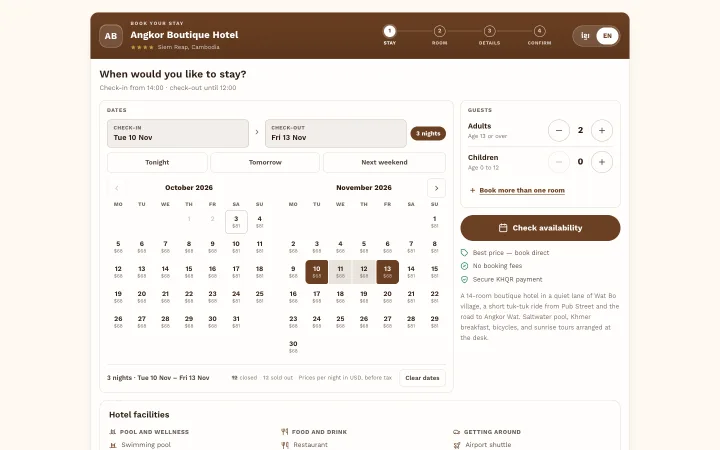Click the plus icon beside Book more rooms
Viewport: 720px width, 450px height.
click(472, 190)
